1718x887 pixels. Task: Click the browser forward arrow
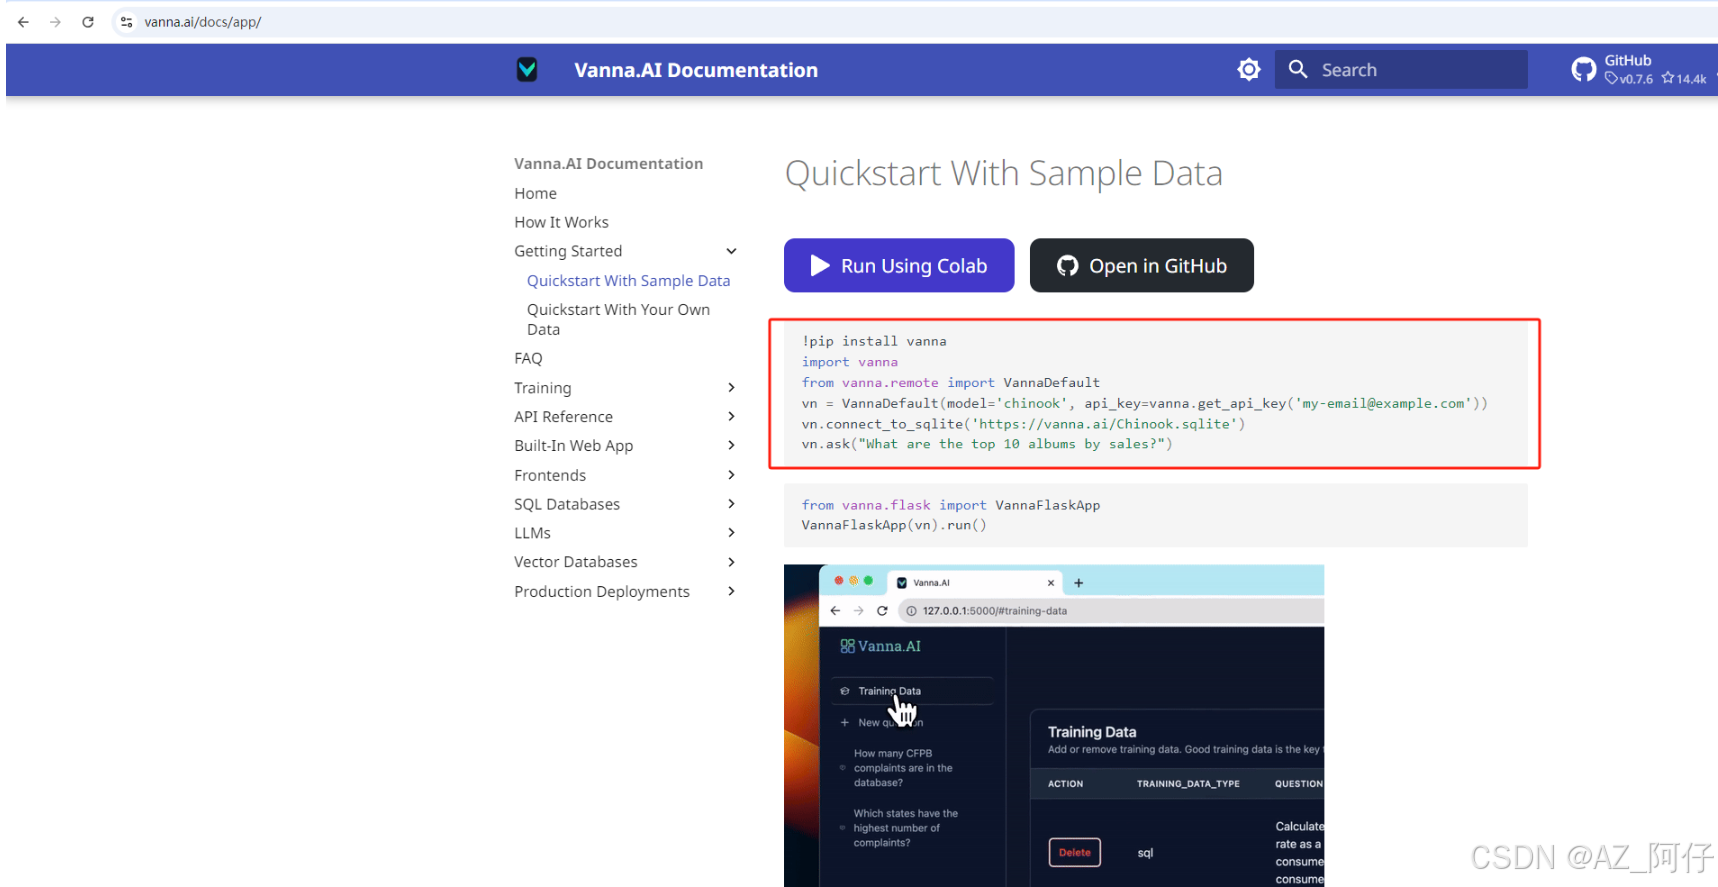pyautogui.click(x=55, y=22)
